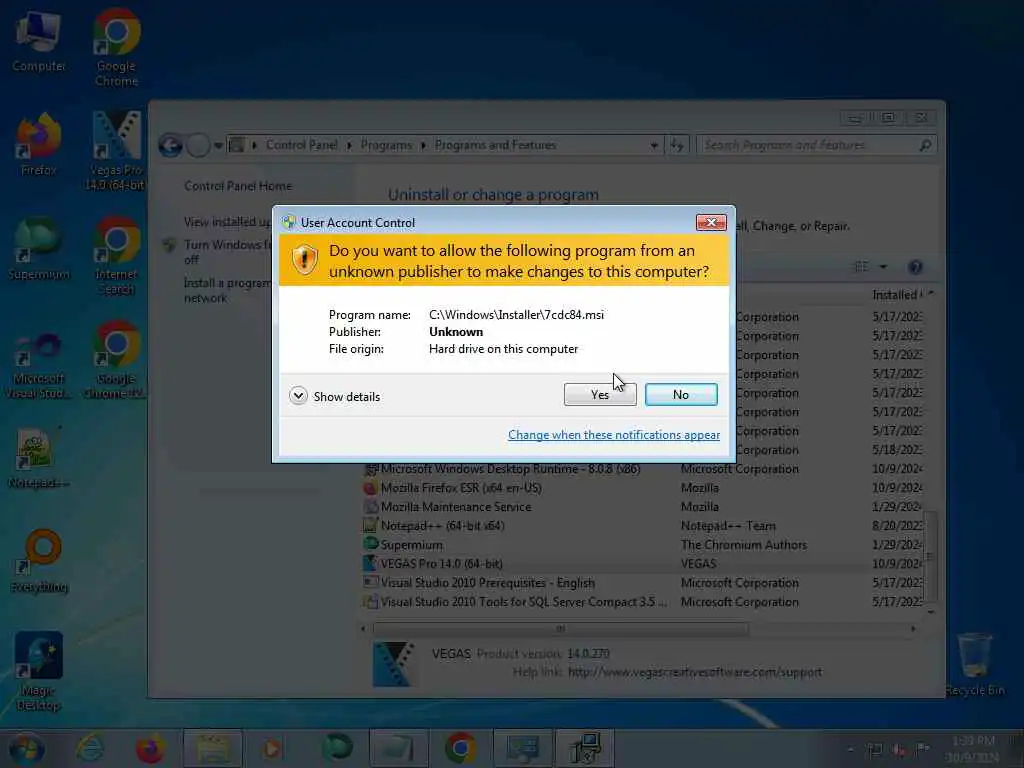Open Chrome from taskbar
Viewport: 1024px width, 768px height.
pos(461,748)
